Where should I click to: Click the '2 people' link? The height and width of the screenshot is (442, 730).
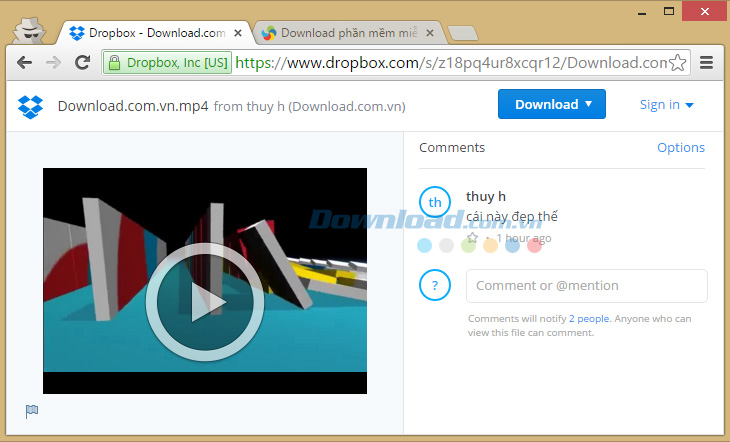tap(589, 319)
